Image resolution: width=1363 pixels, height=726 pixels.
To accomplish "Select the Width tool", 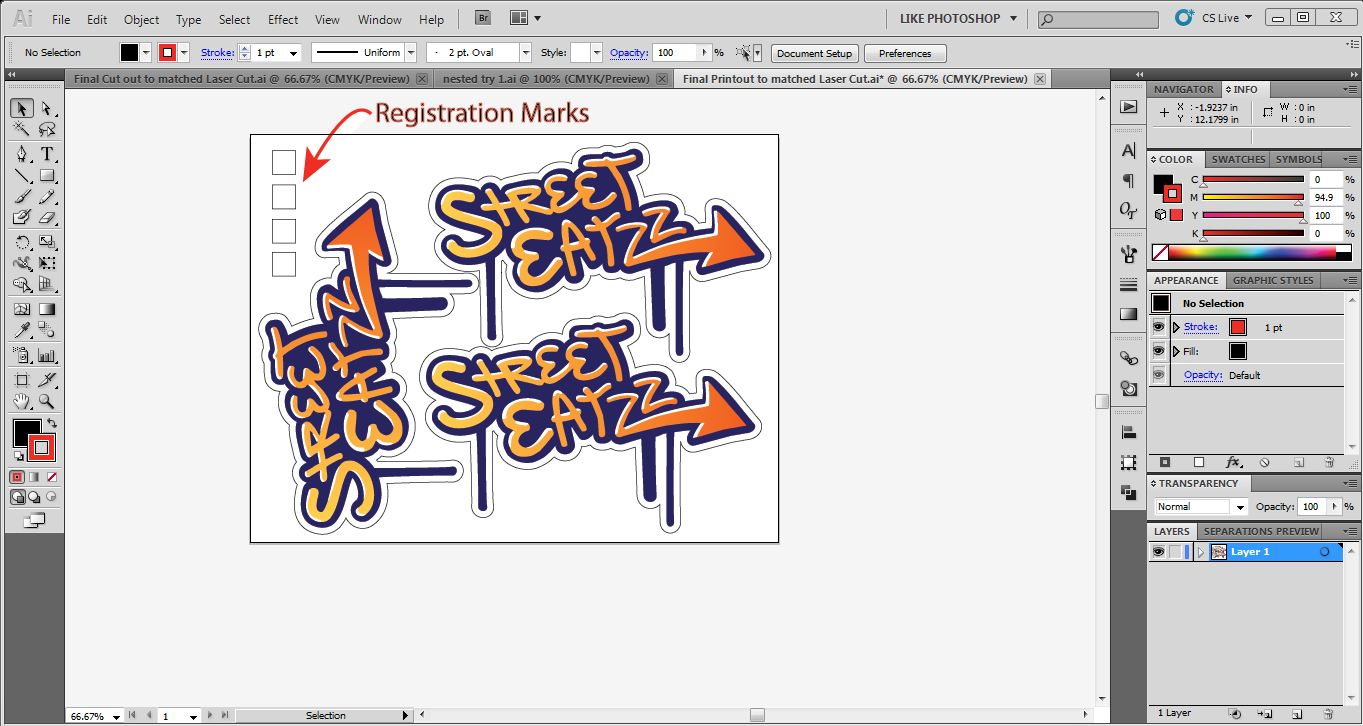I will pyautogui.click(x=22, y=263).
